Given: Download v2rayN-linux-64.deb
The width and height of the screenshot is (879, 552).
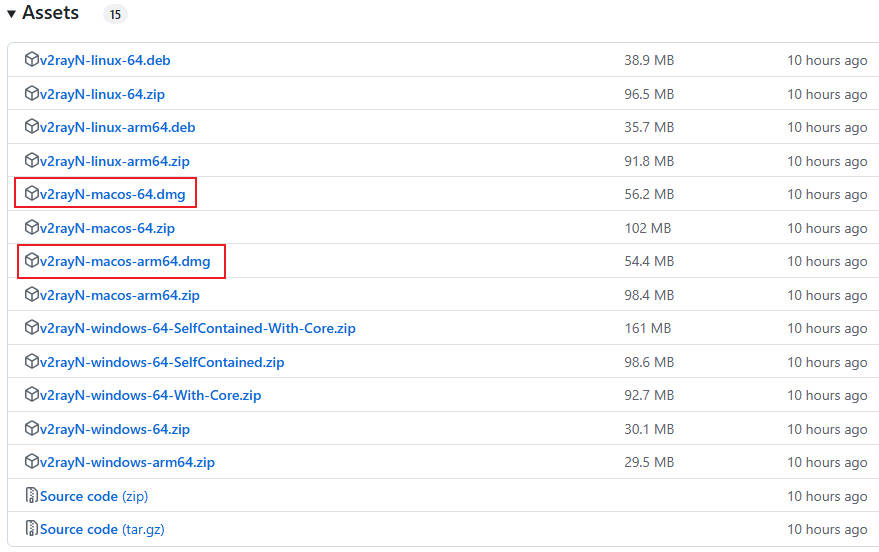Looking at the screenshot, I should pyautogui.click(x=105, y=60).
